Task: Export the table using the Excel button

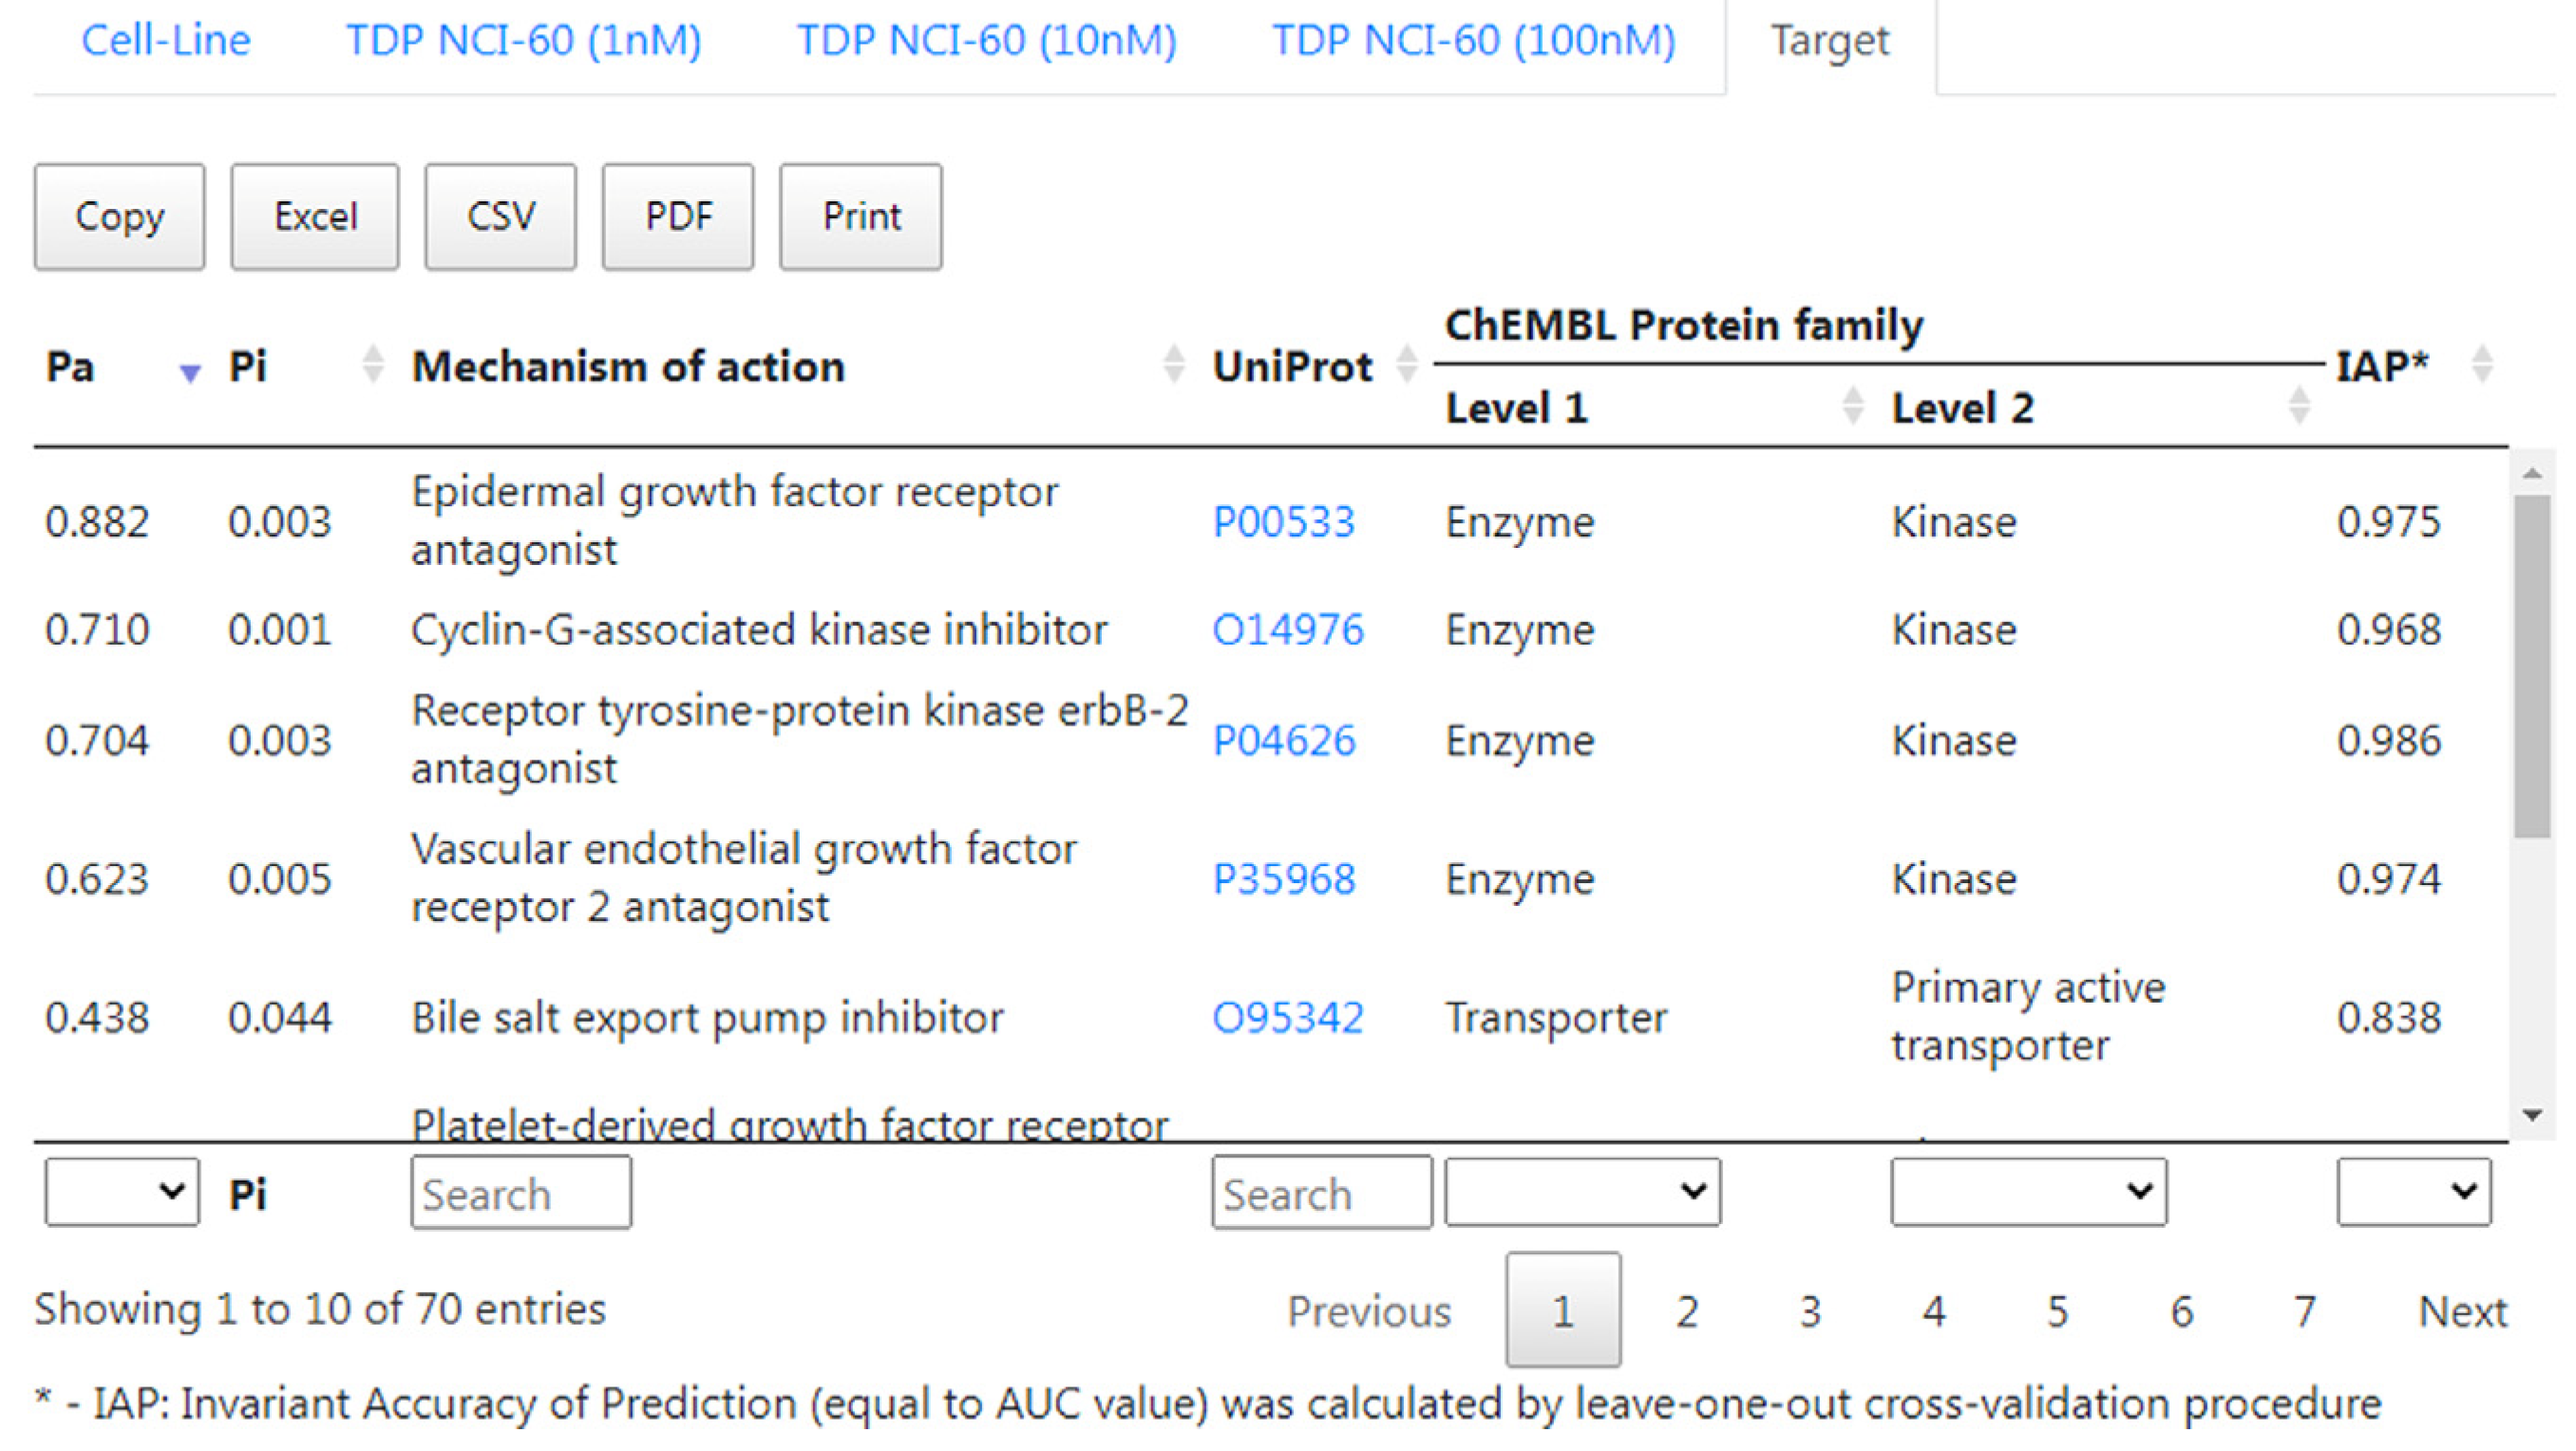Action: pyautogui.click(x=315, y=217)
